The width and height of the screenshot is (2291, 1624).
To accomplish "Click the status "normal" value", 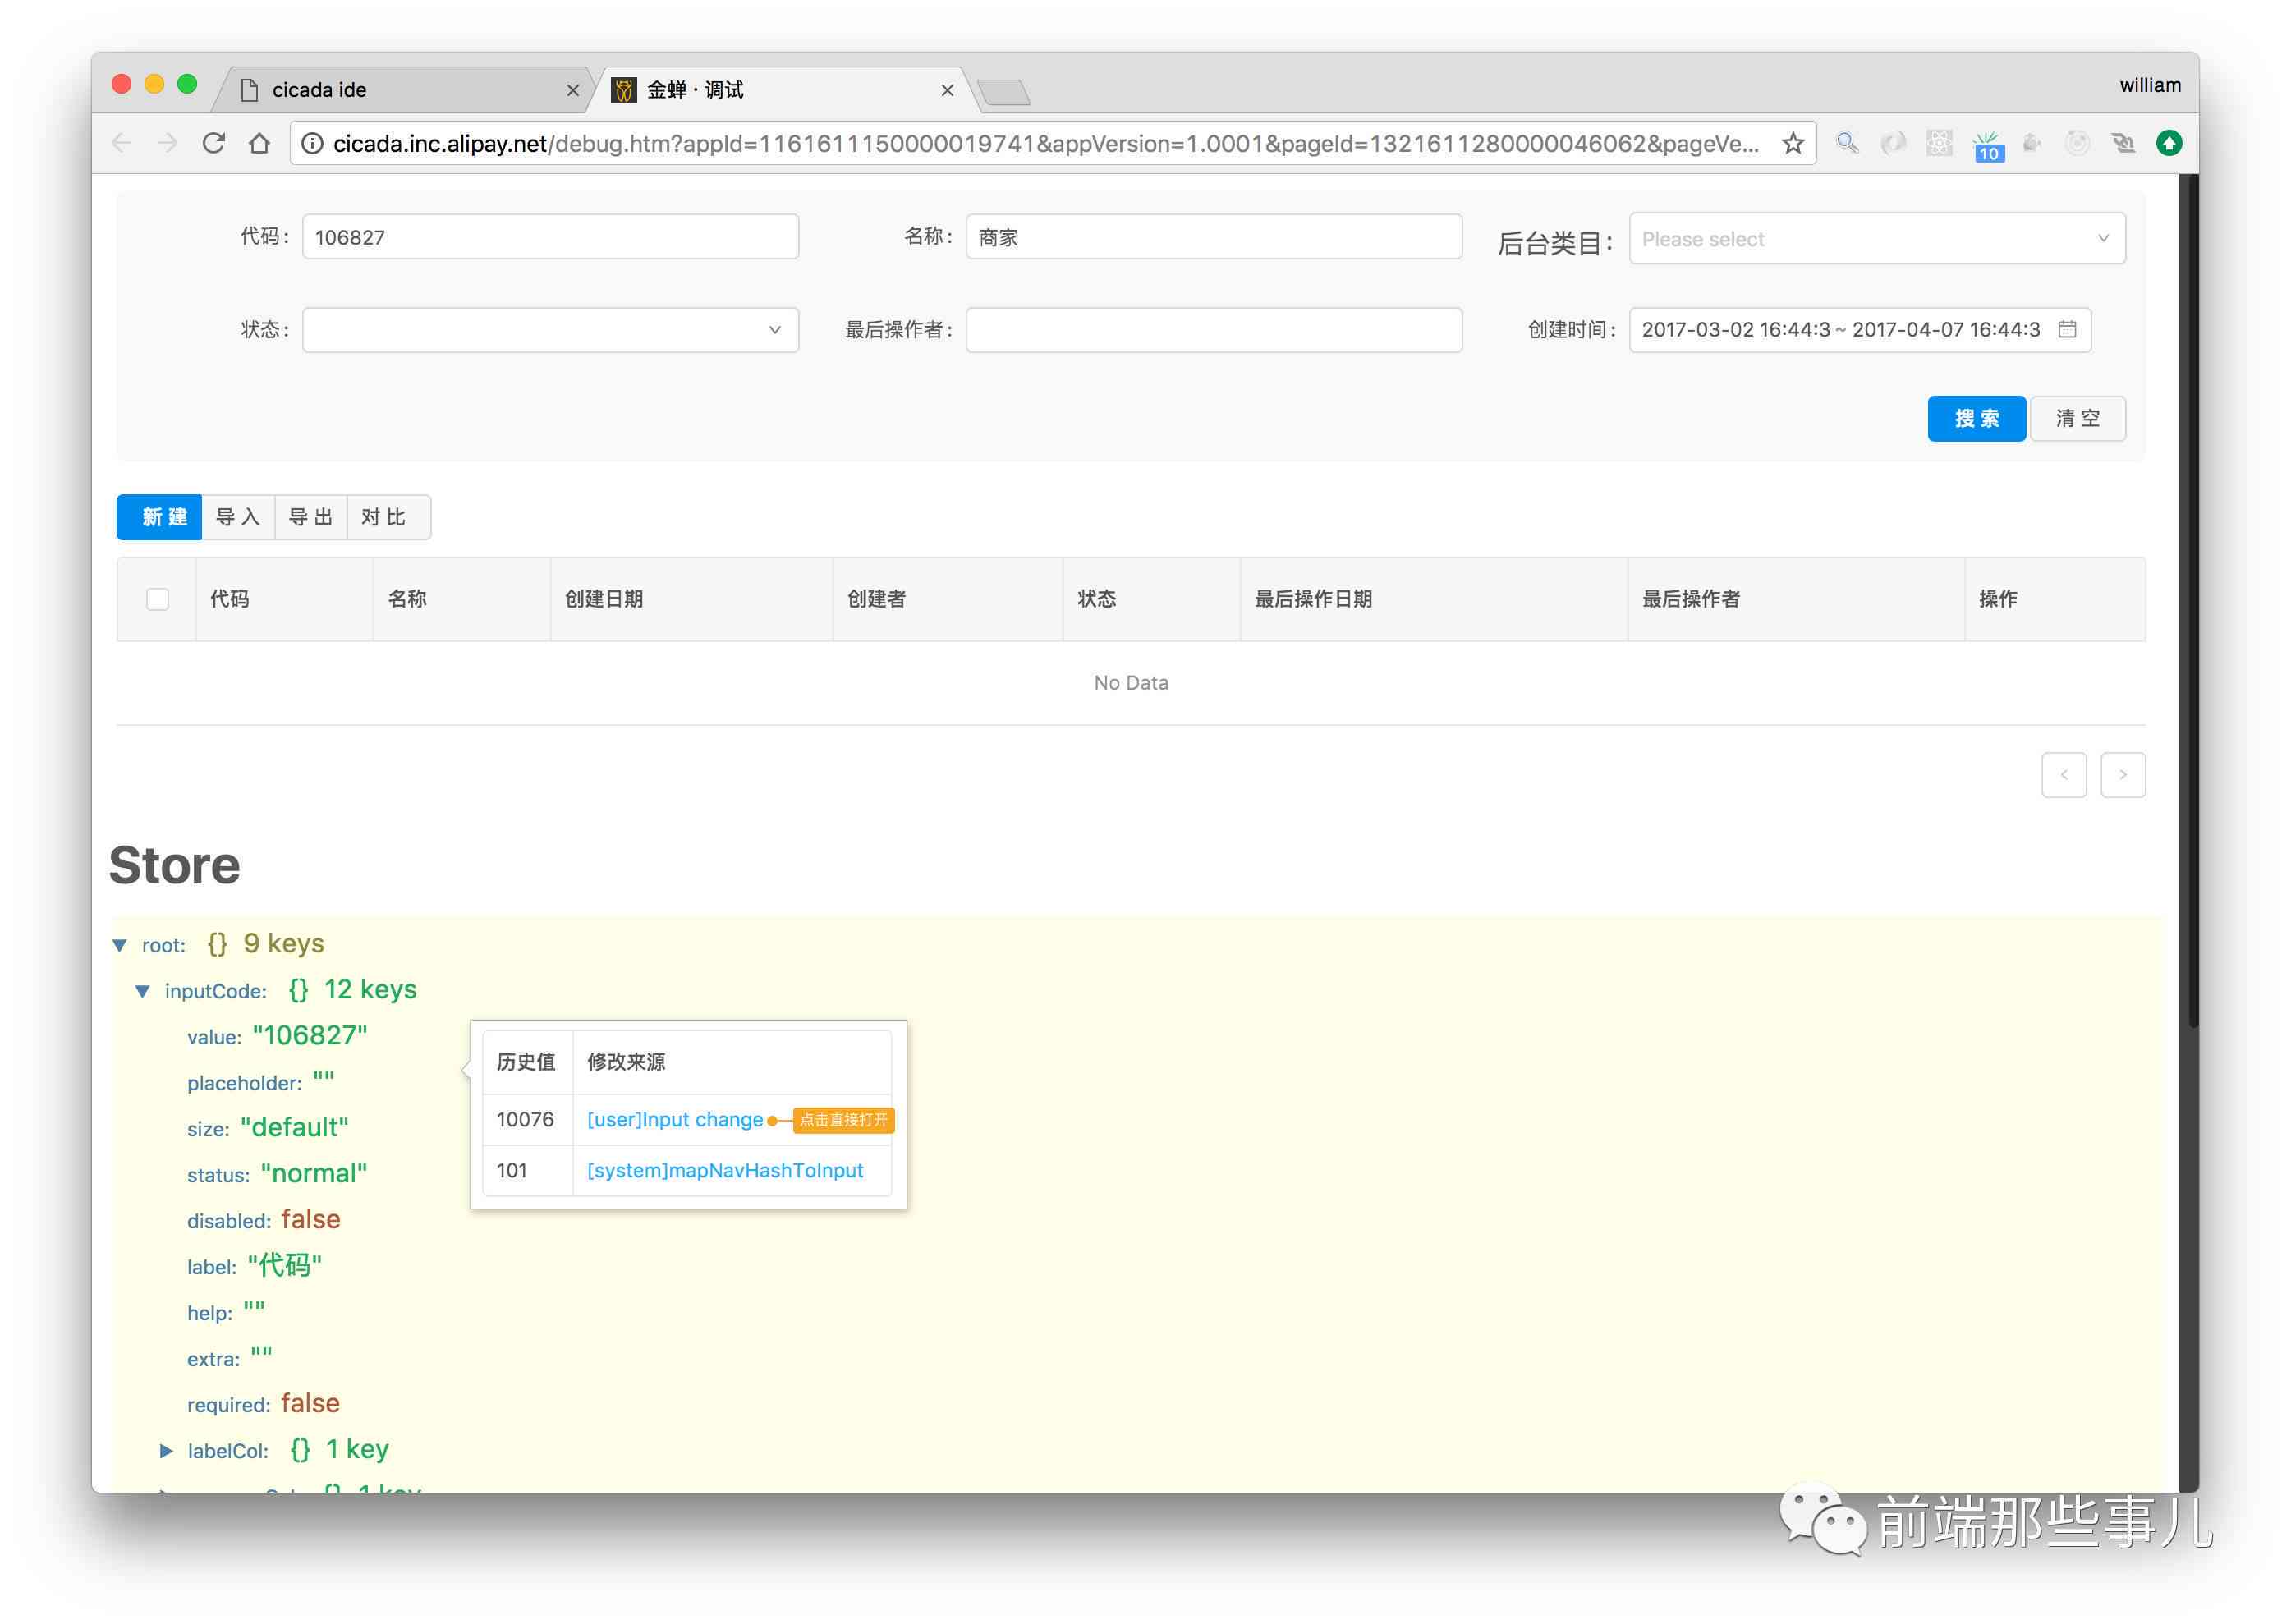I will point(314,1173).
